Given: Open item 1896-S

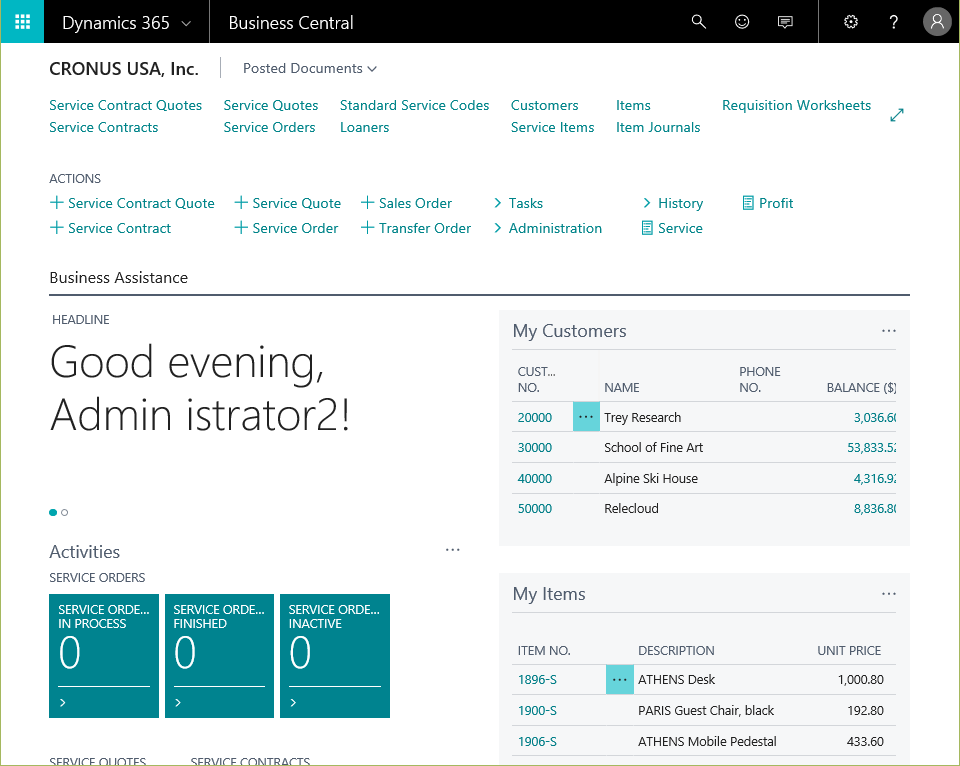Looking at the screenshot, I should click(537, 680).
